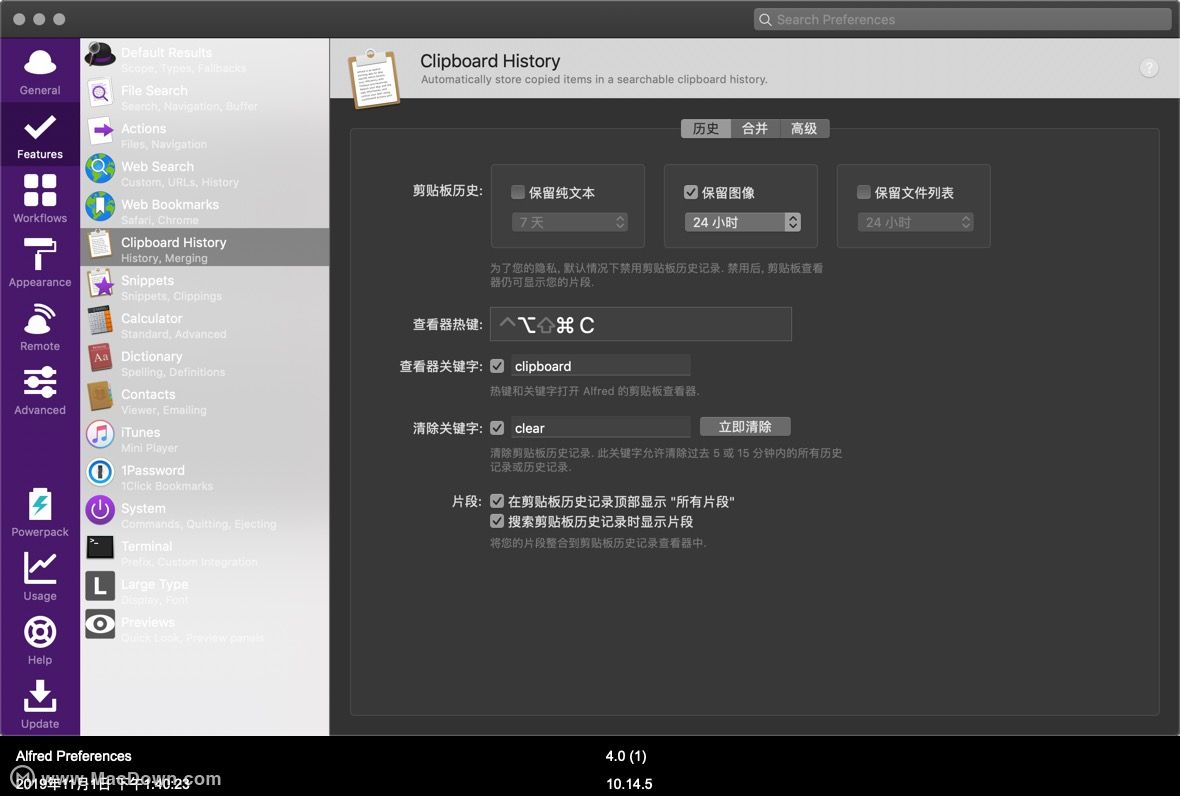1180x796 pixels.
Task: Open the Remote section
Action: 40,327
